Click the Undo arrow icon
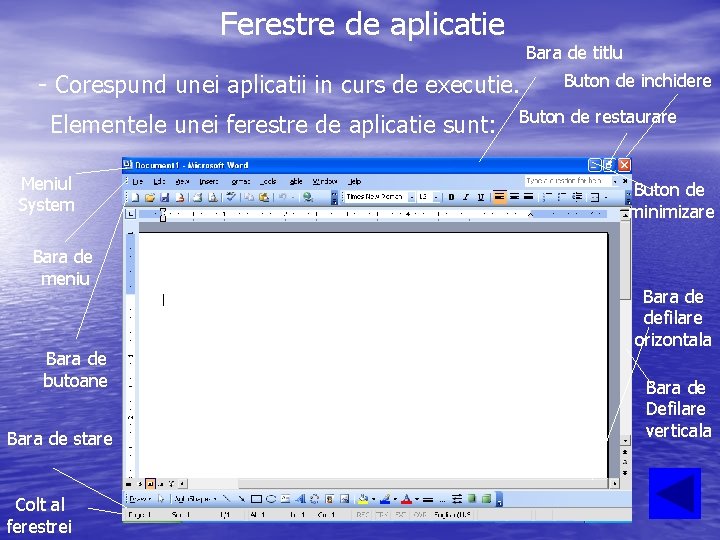This screenshot has height=540, width=720. (x=282, y=197)
